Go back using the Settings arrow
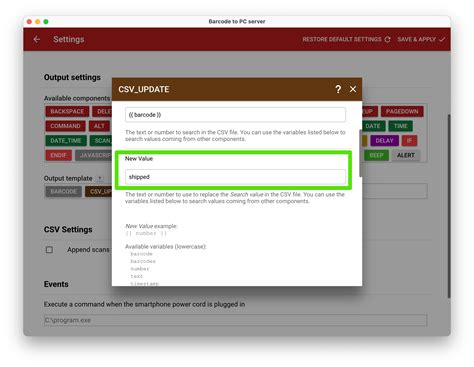The height and width of the screenshot is (367, 474). coord(37,39)
